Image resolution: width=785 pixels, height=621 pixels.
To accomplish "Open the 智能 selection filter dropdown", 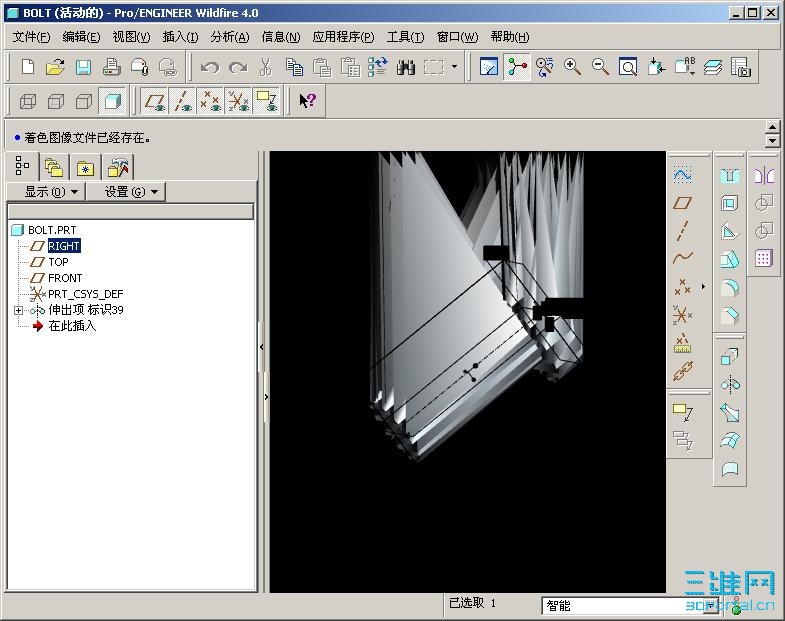I will (x=710, y=605).
